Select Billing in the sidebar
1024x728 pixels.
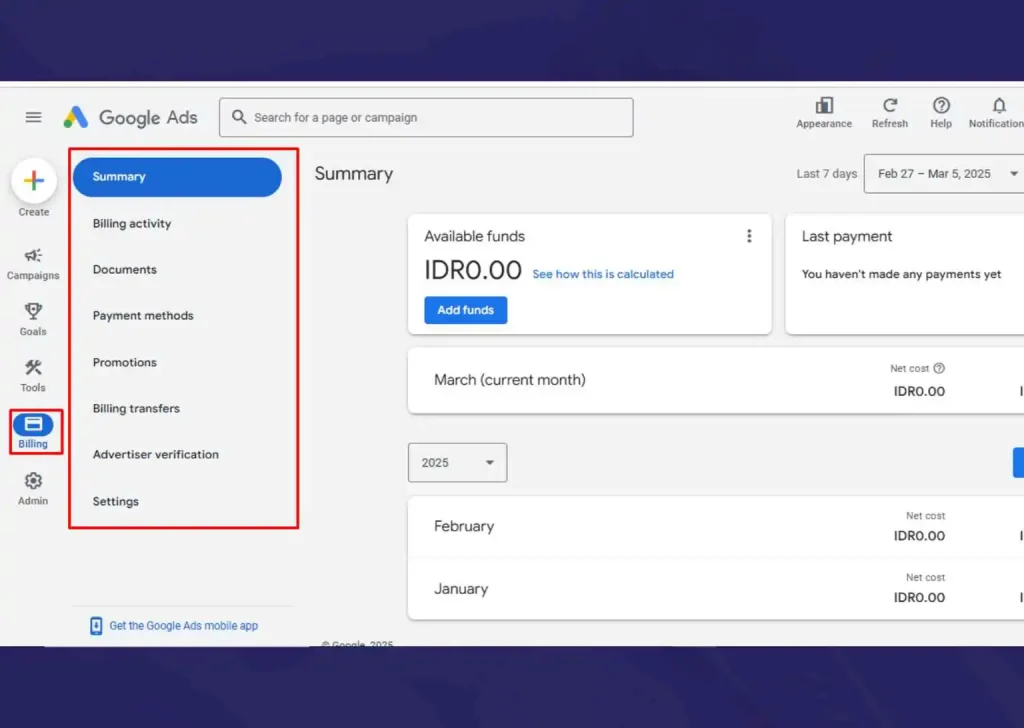[x=33, y=431]
